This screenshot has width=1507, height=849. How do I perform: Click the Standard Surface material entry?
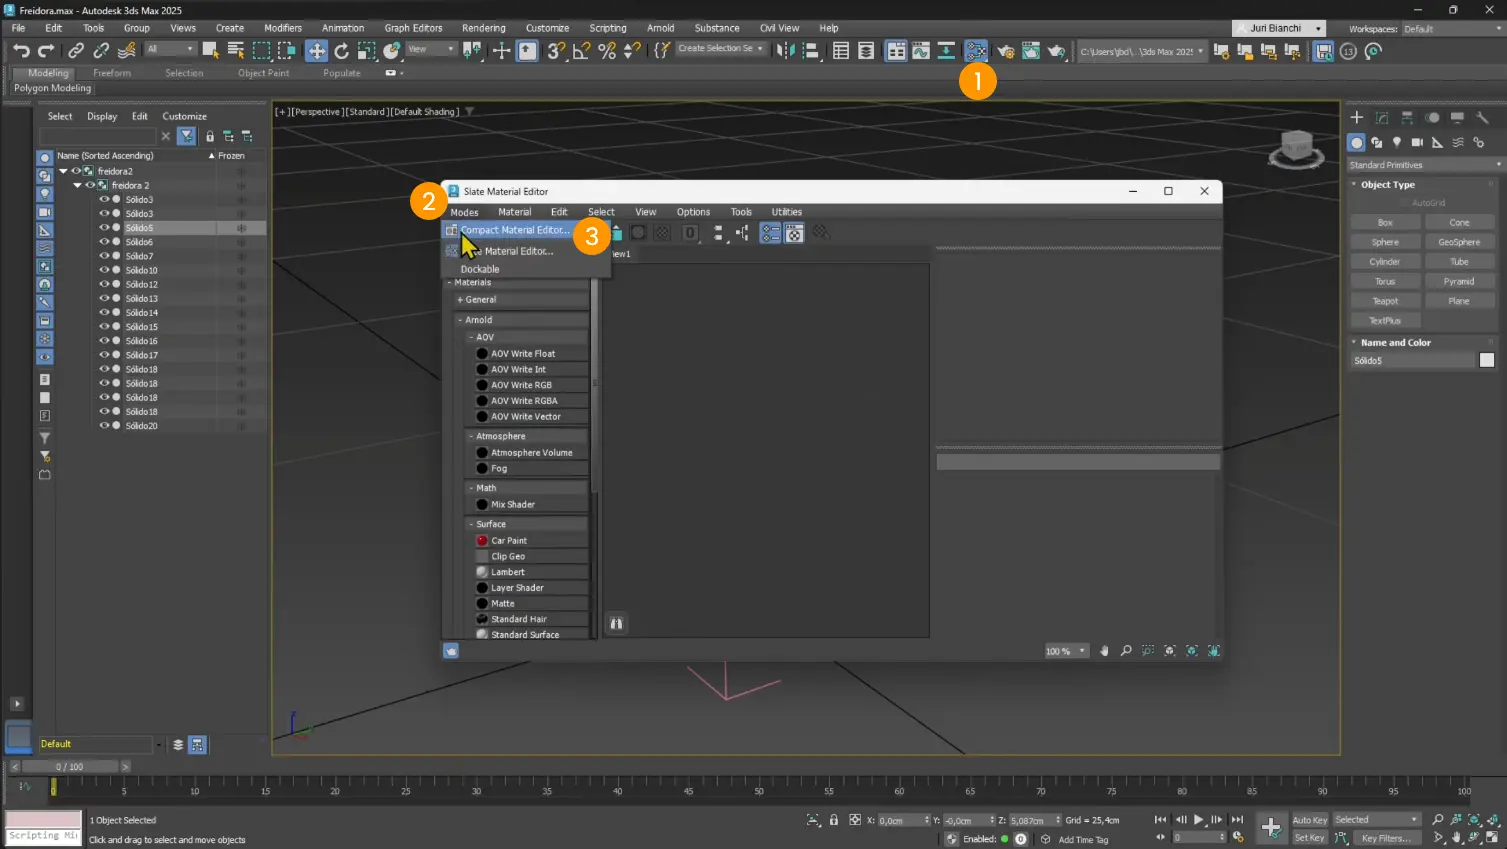coord(525,634)
